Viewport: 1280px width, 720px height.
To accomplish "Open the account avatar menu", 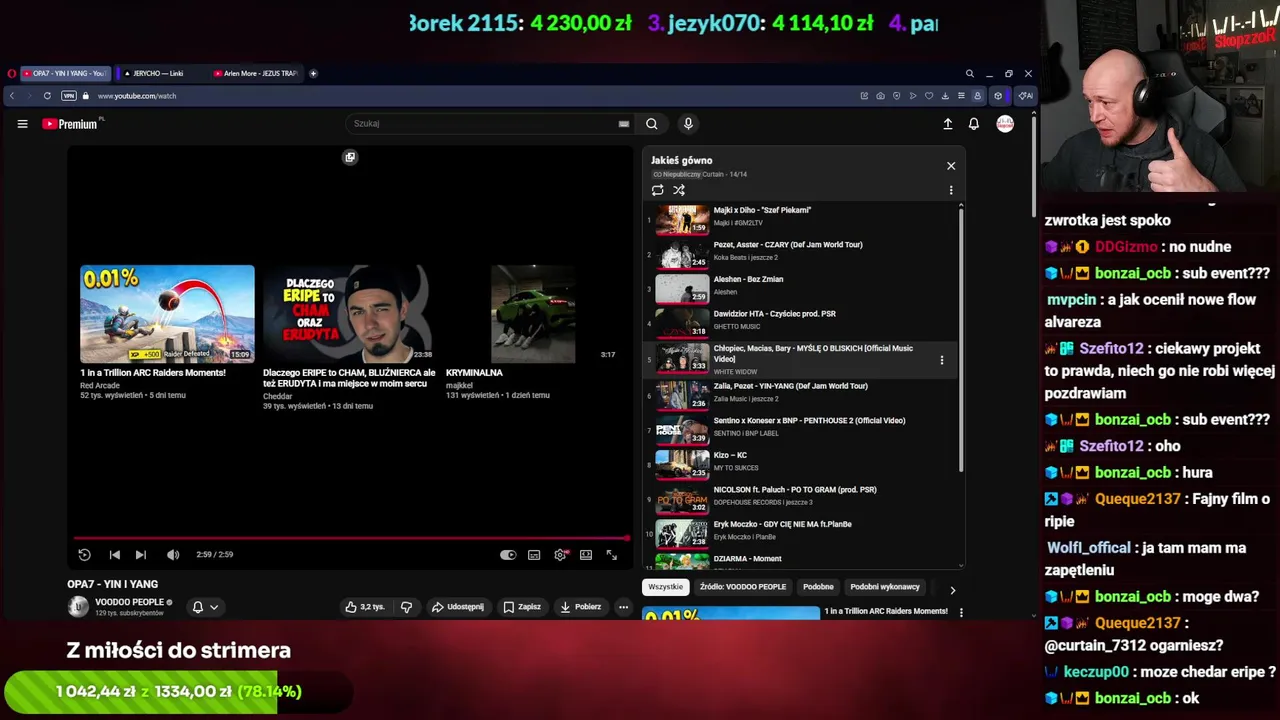I will point(1005,124).
